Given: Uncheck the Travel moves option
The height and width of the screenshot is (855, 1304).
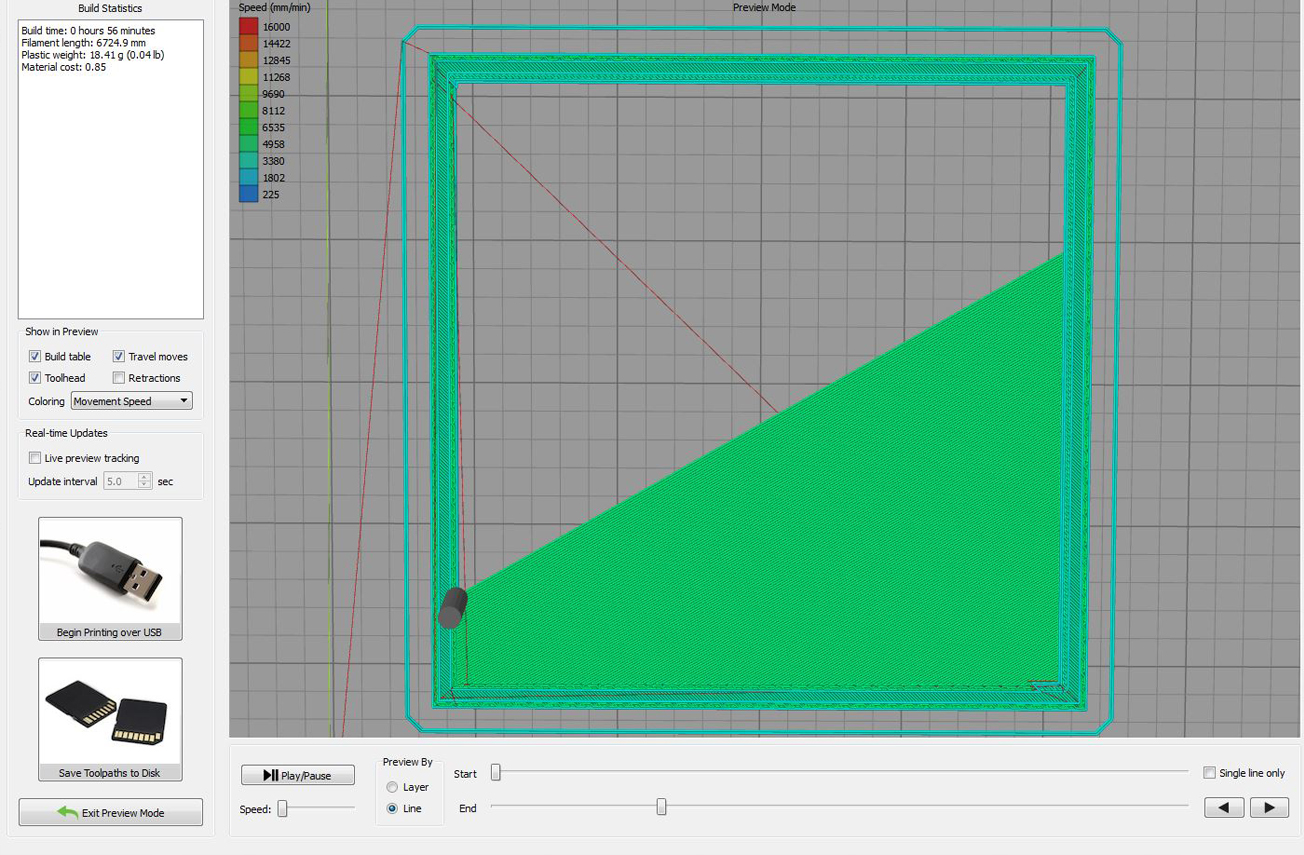Looking at the screenshot, I should [x=119, y=357].
